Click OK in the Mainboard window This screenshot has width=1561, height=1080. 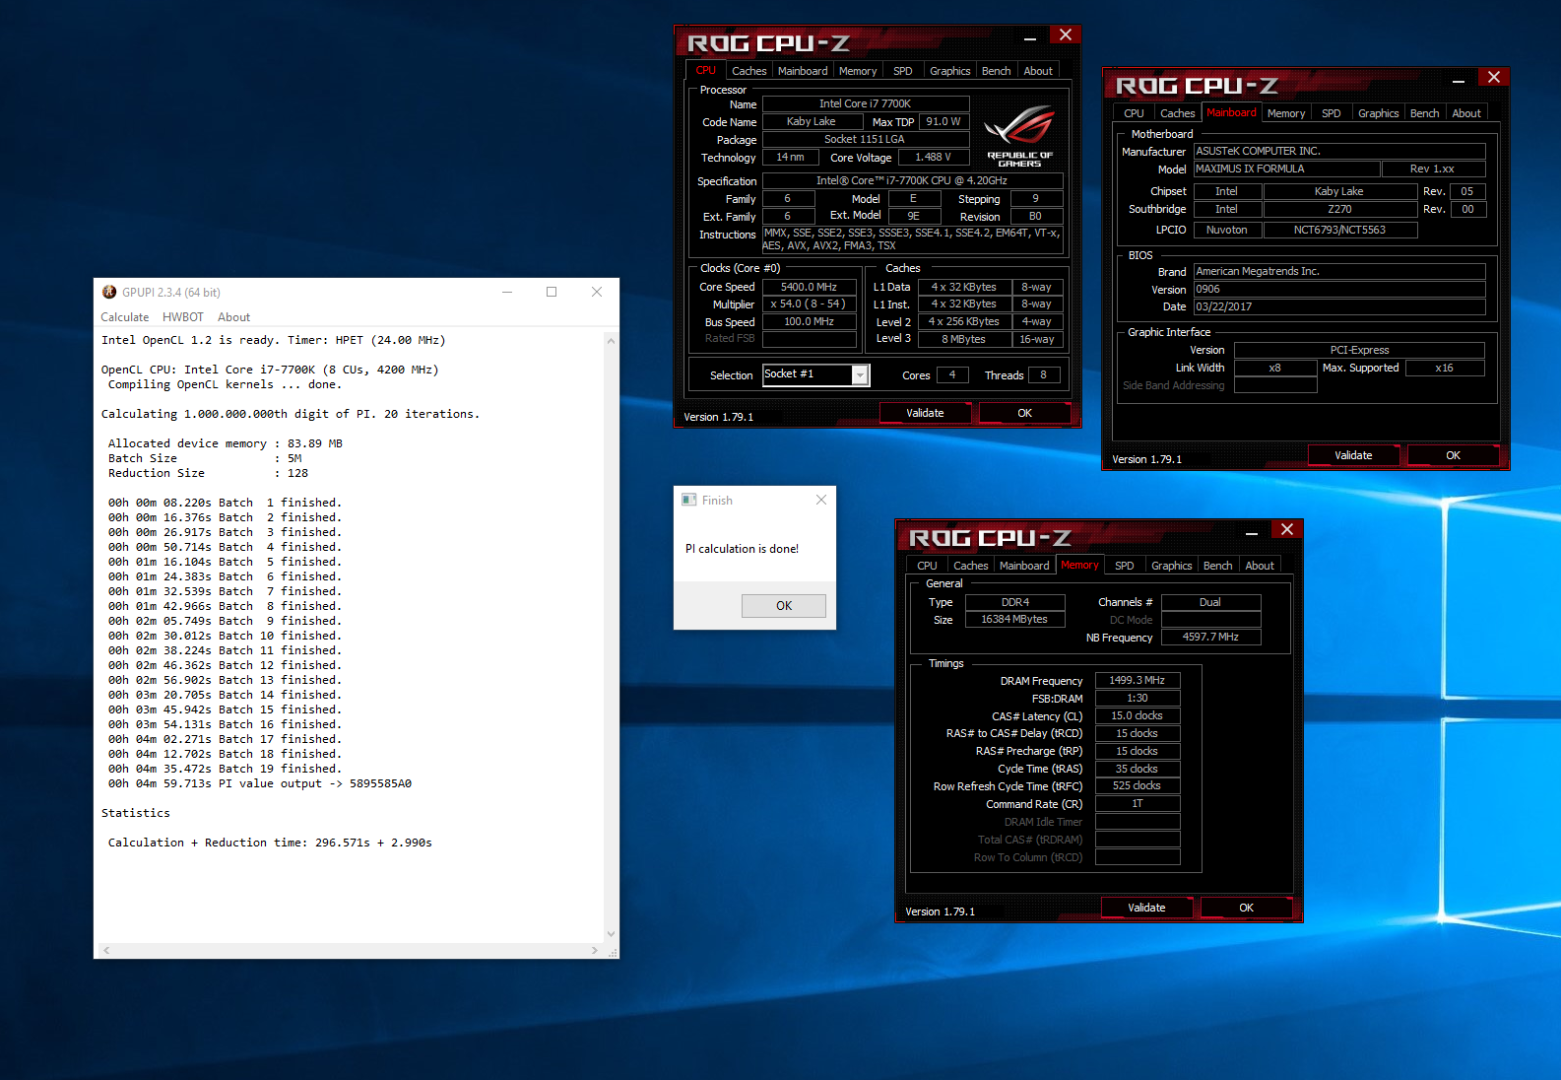[1453, 455]
